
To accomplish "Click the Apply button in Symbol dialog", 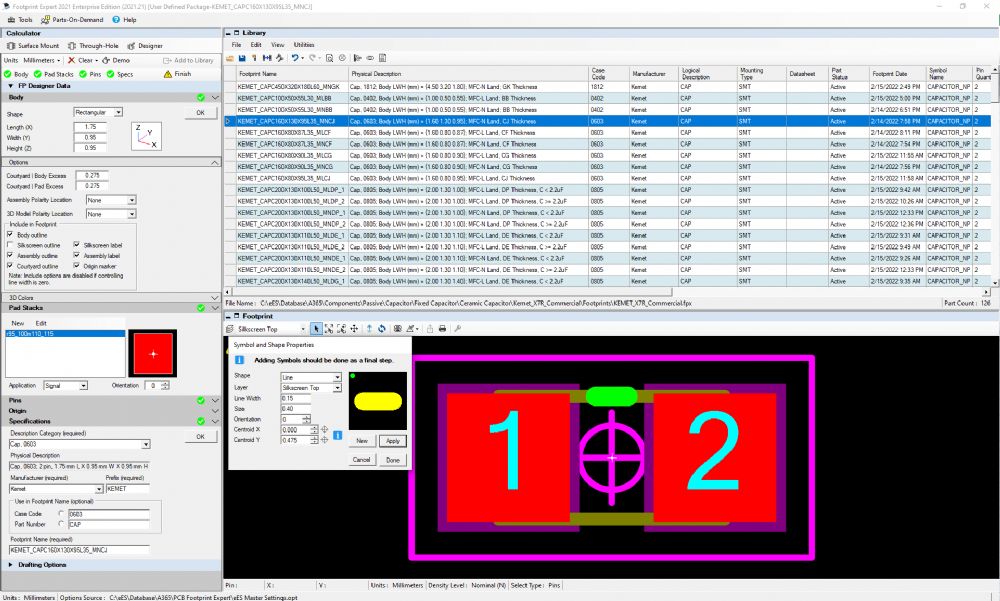I will 393,440.
